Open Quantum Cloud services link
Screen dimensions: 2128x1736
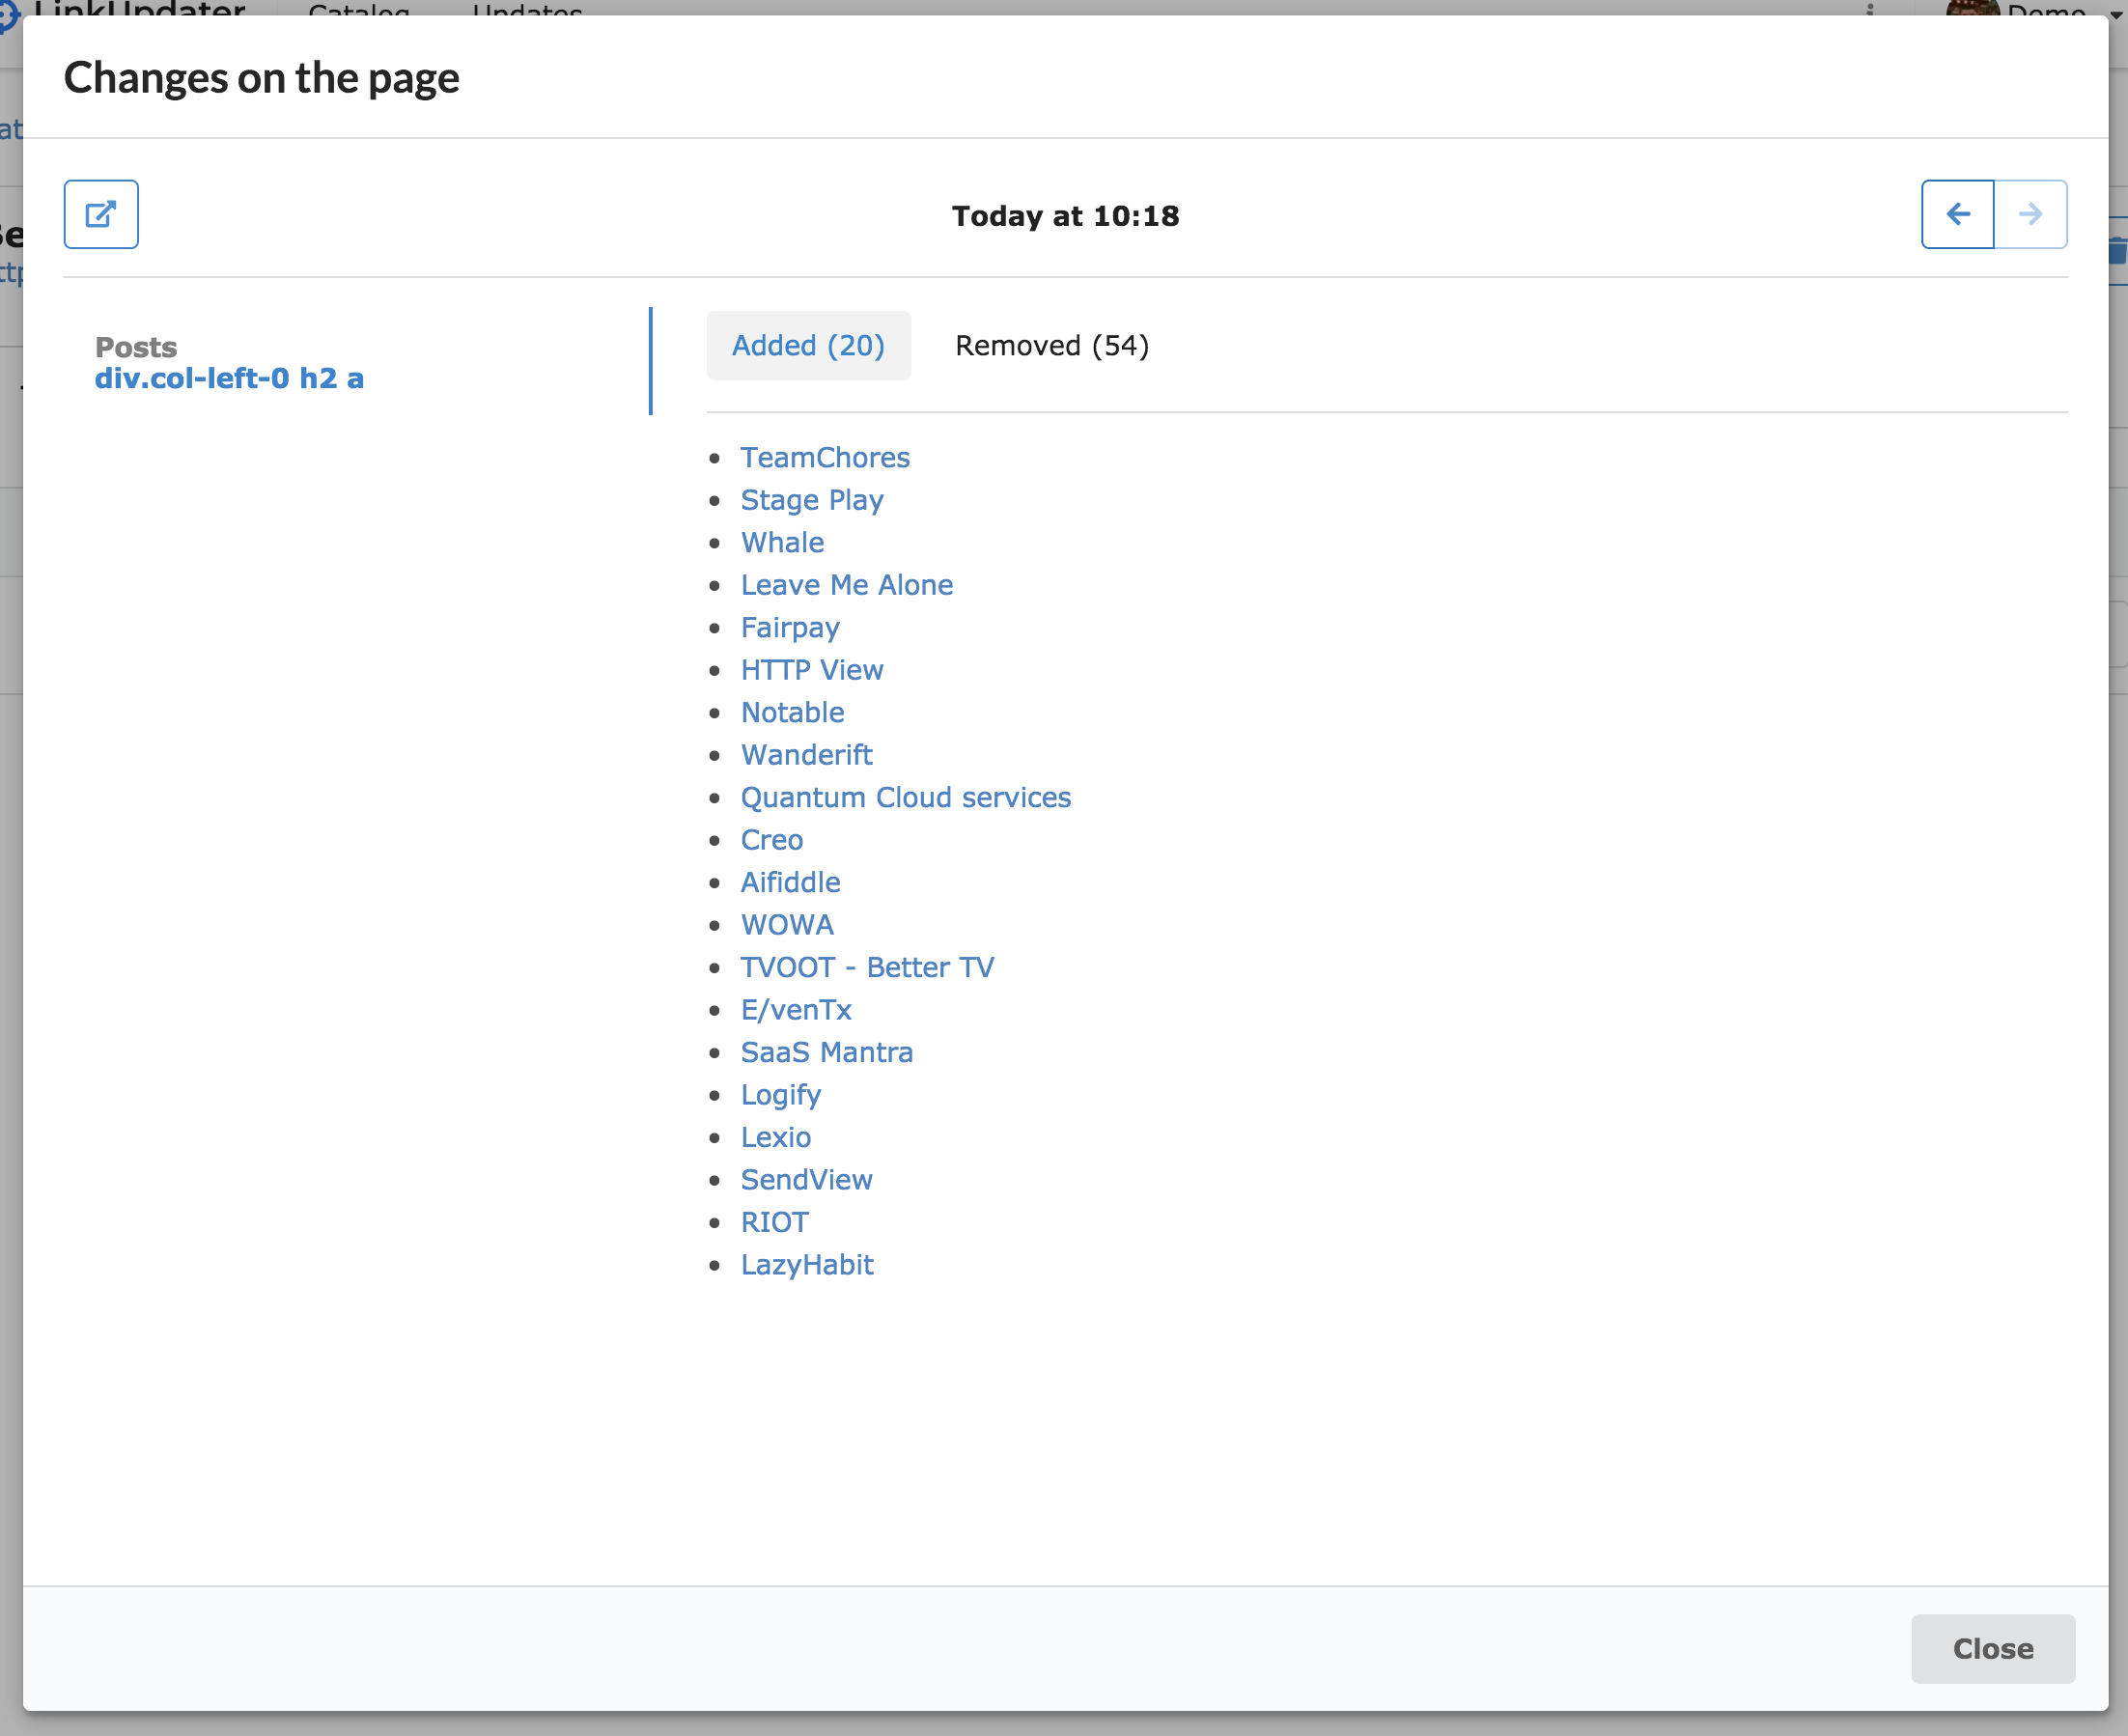905,798
